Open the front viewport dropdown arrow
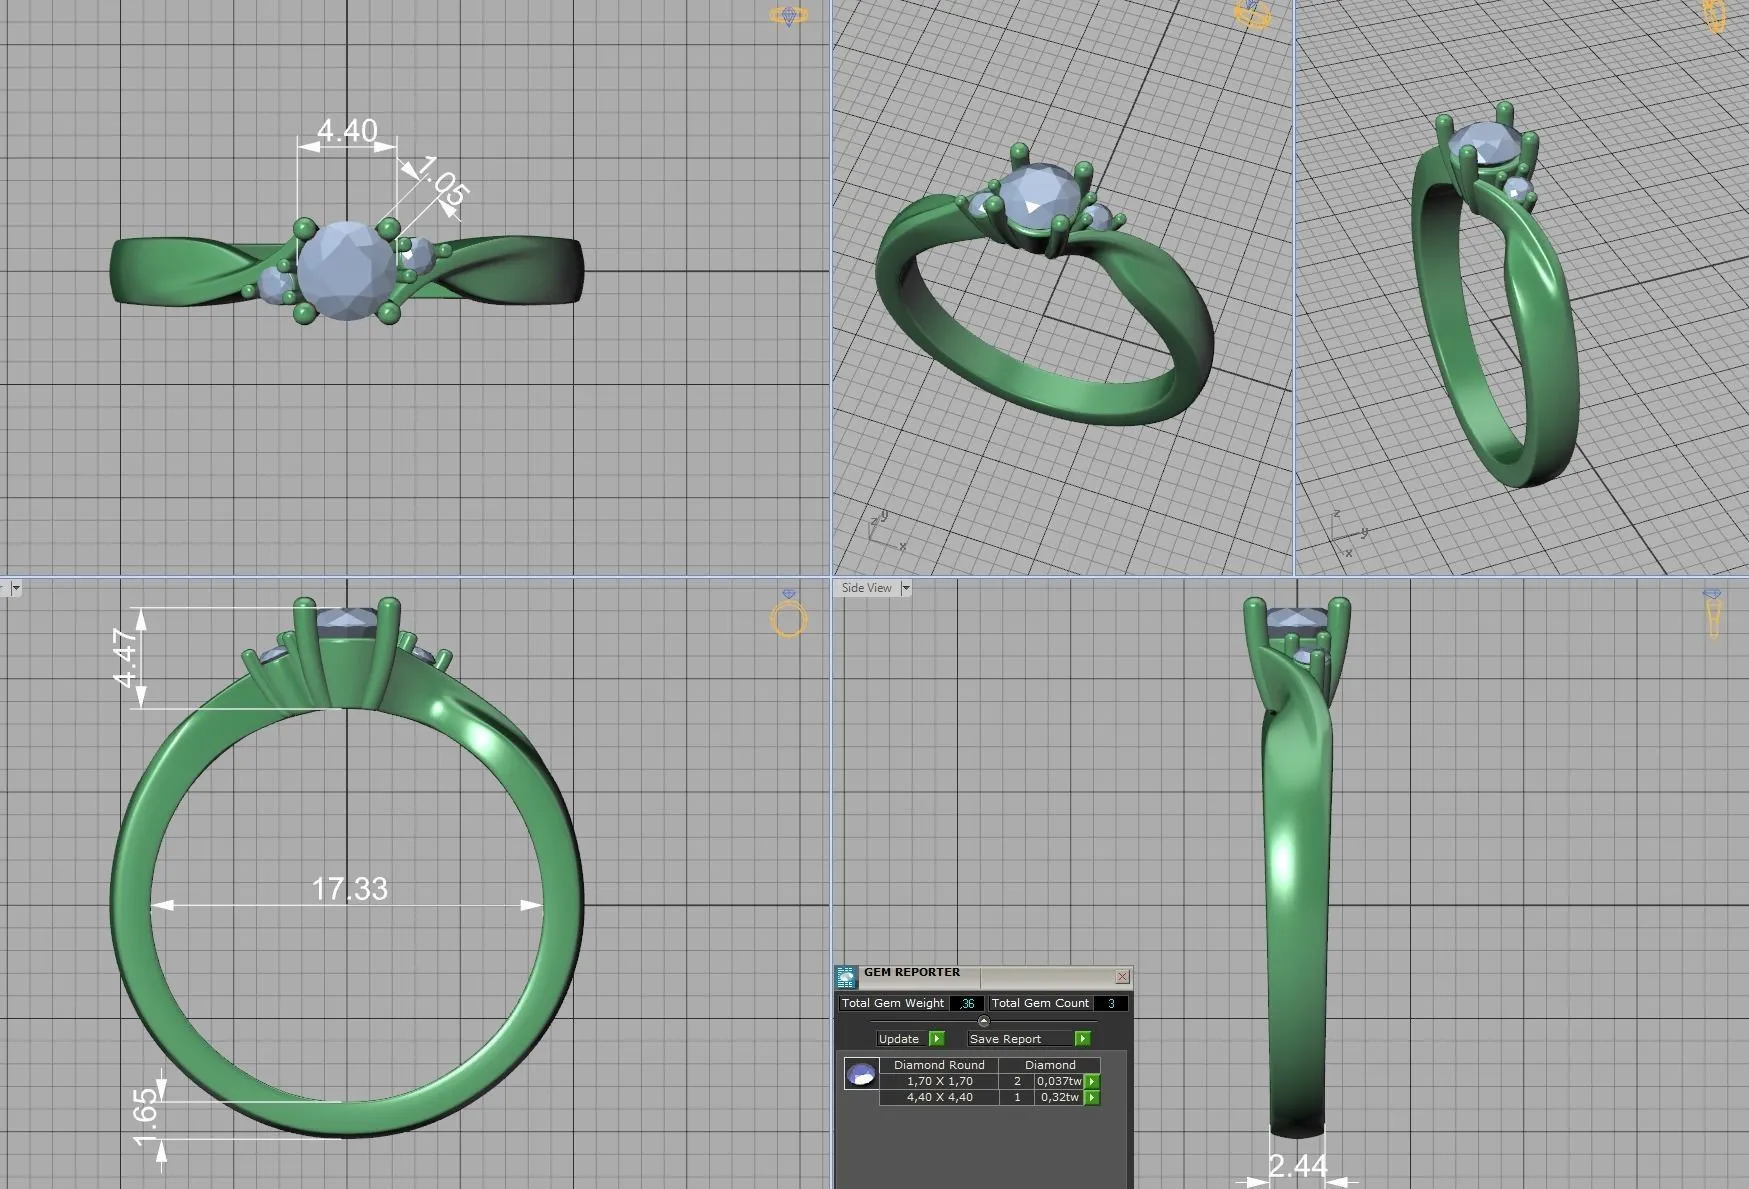This screenshot has width=1749, height=1189. [15, 588]
